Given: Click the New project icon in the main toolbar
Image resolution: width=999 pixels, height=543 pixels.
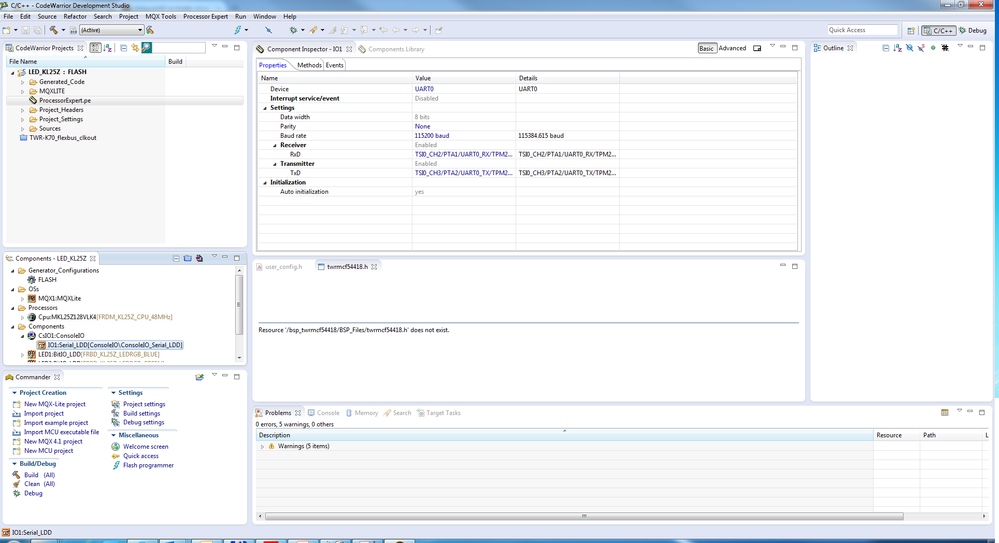Looking at the screenshot, I should click(x=6, y=30).
